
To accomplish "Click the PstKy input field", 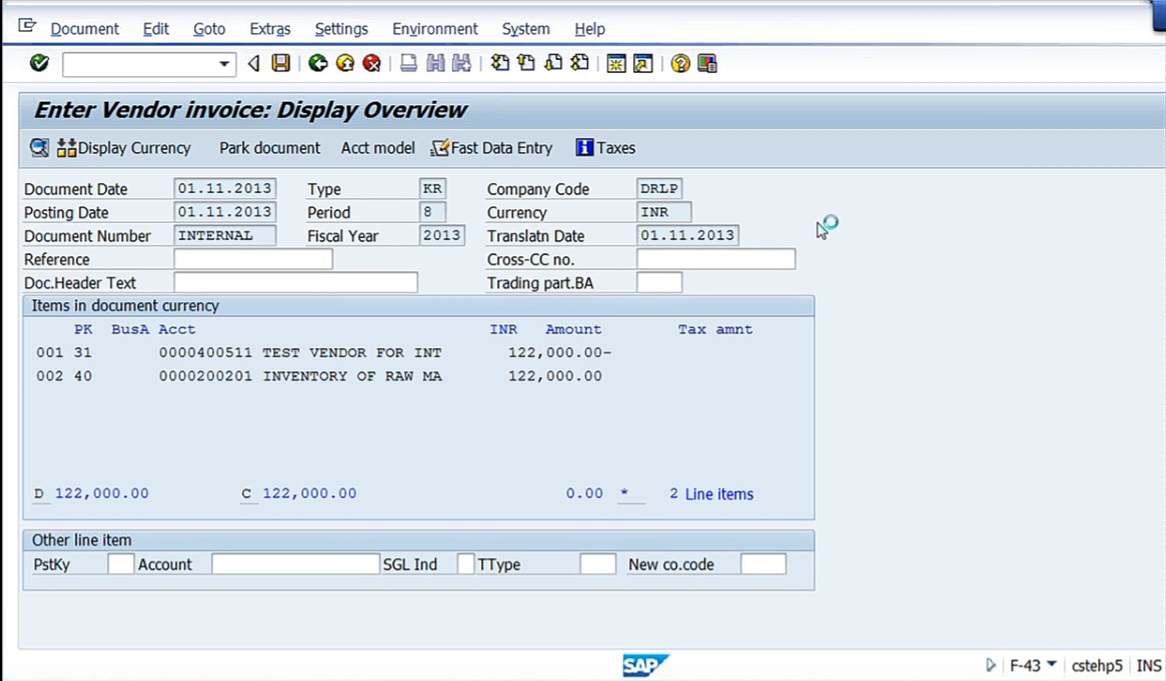I will tap(120, 564).
